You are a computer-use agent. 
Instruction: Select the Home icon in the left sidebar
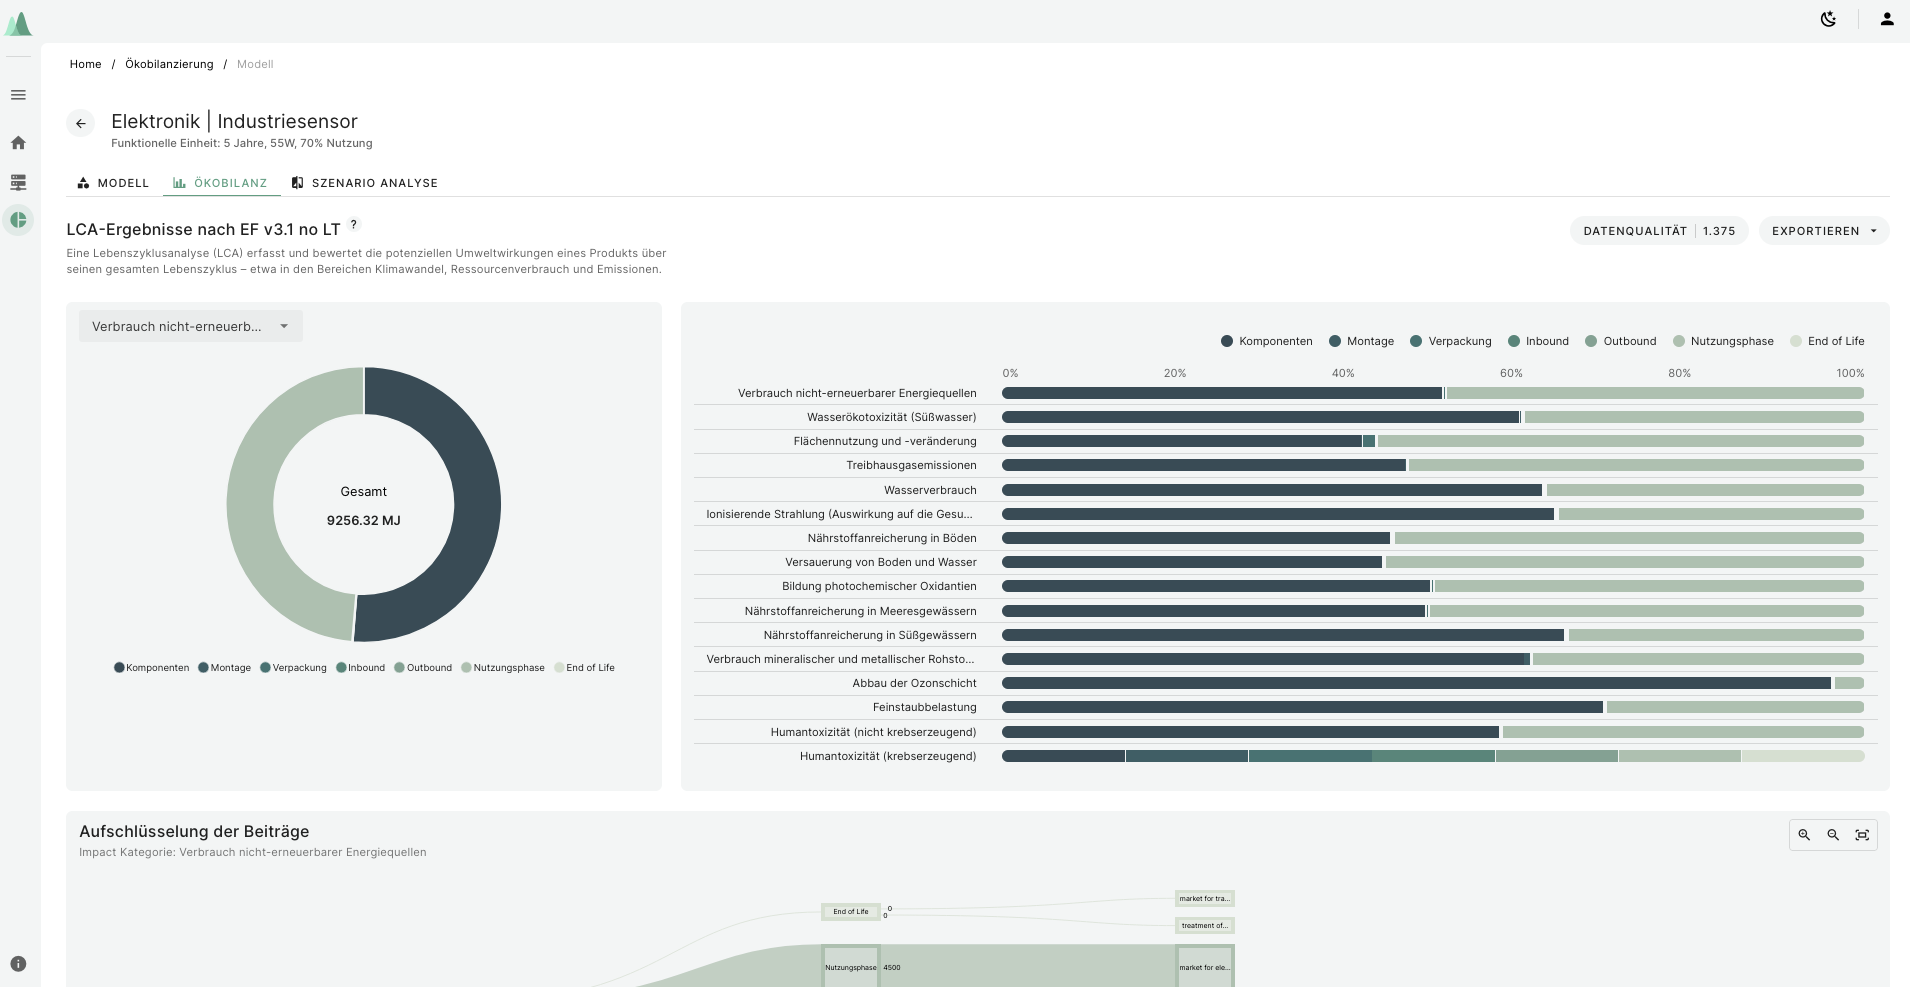(18, 143)
